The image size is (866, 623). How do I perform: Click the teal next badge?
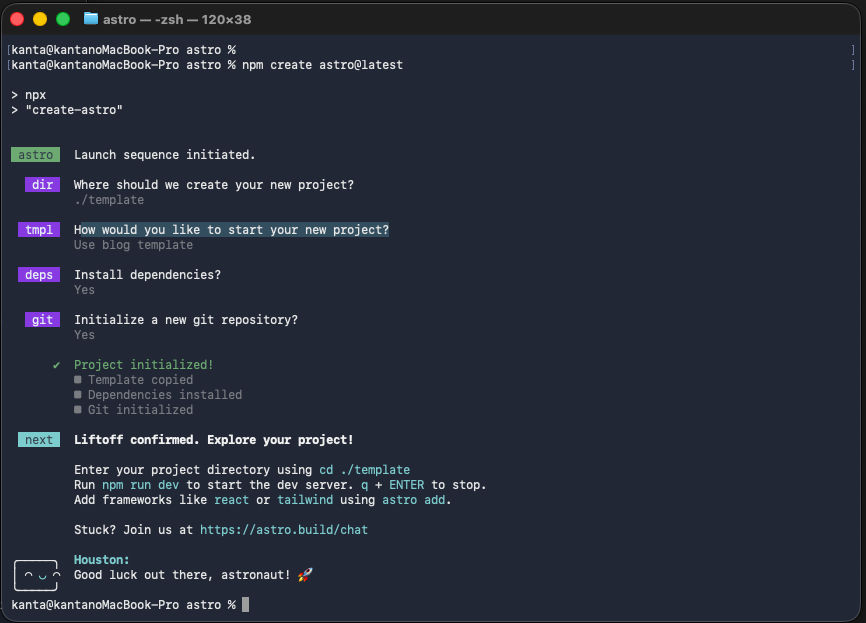point(39,440)
